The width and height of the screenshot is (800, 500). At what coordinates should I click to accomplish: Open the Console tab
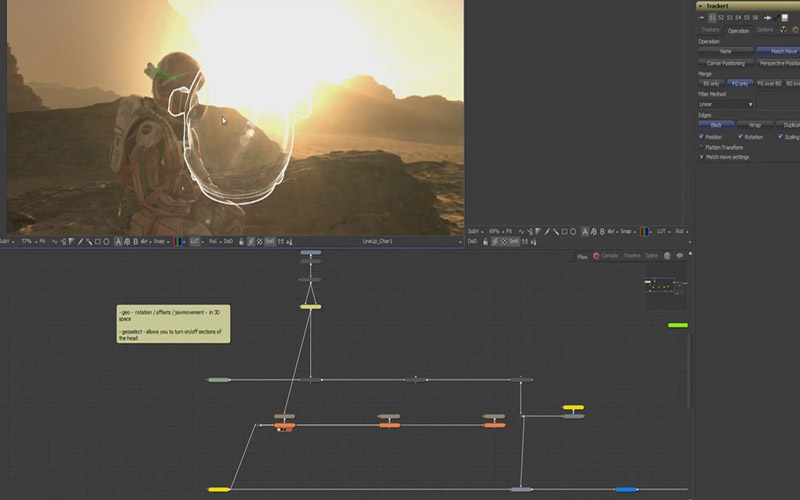609,256
